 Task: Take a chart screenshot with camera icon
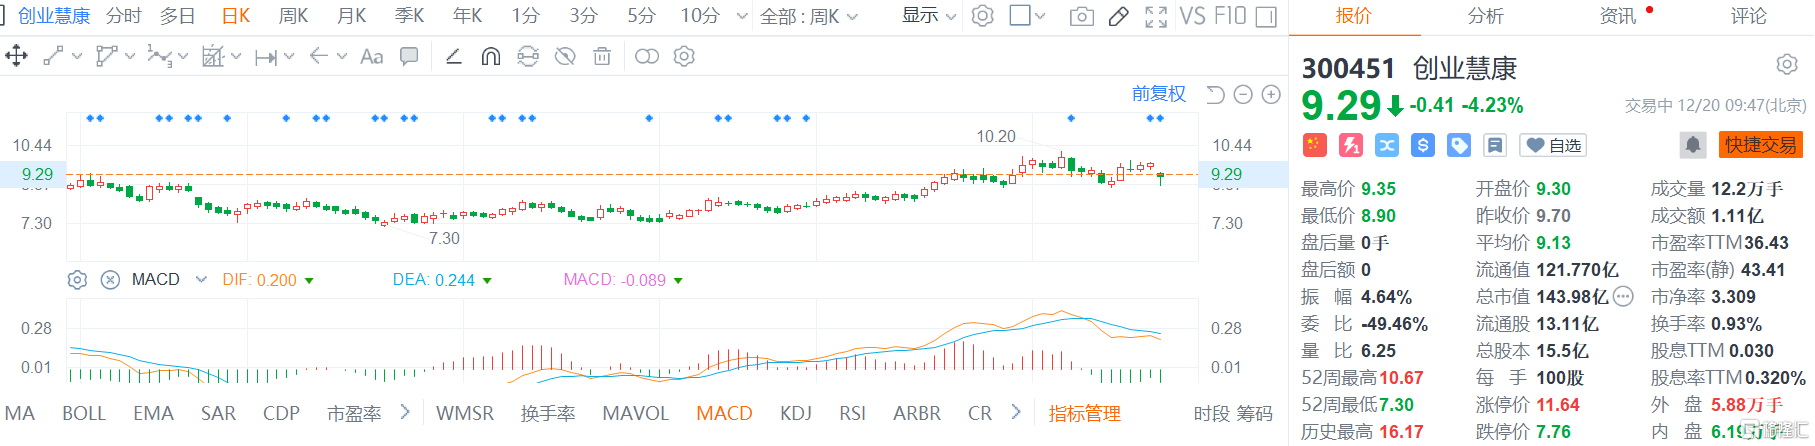[1081, 17]
